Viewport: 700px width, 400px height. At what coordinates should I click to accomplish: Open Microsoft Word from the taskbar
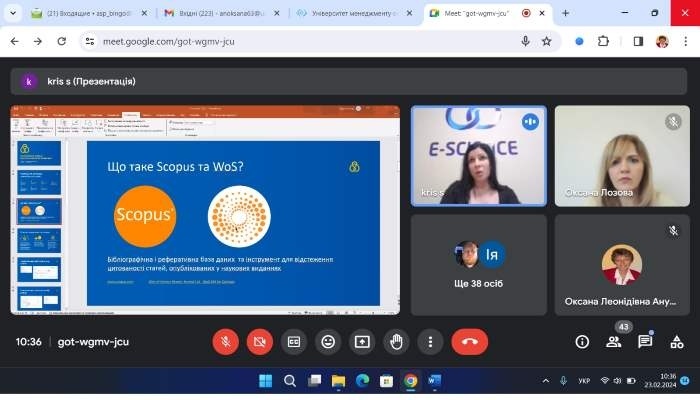point(434,381)
